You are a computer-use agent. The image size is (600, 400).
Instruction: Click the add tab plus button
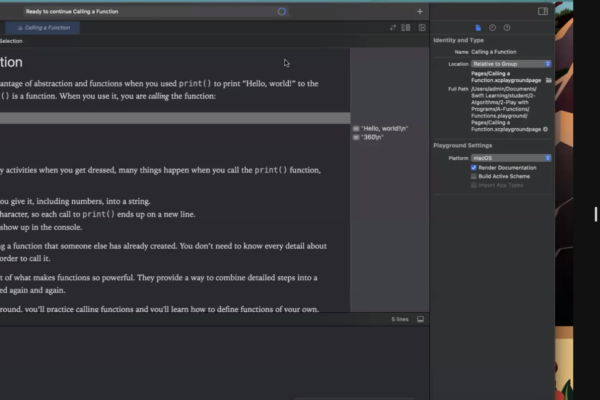point(419,12)
